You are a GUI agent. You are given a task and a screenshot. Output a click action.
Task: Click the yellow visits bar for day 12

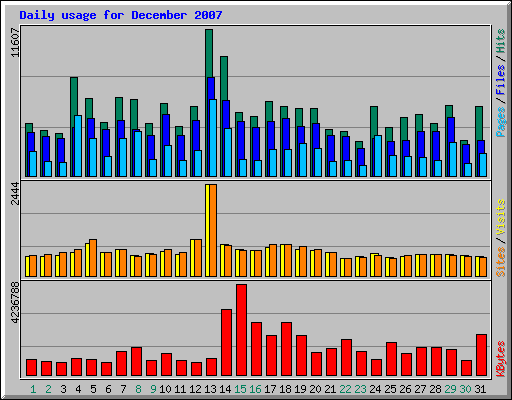point(192,258)
